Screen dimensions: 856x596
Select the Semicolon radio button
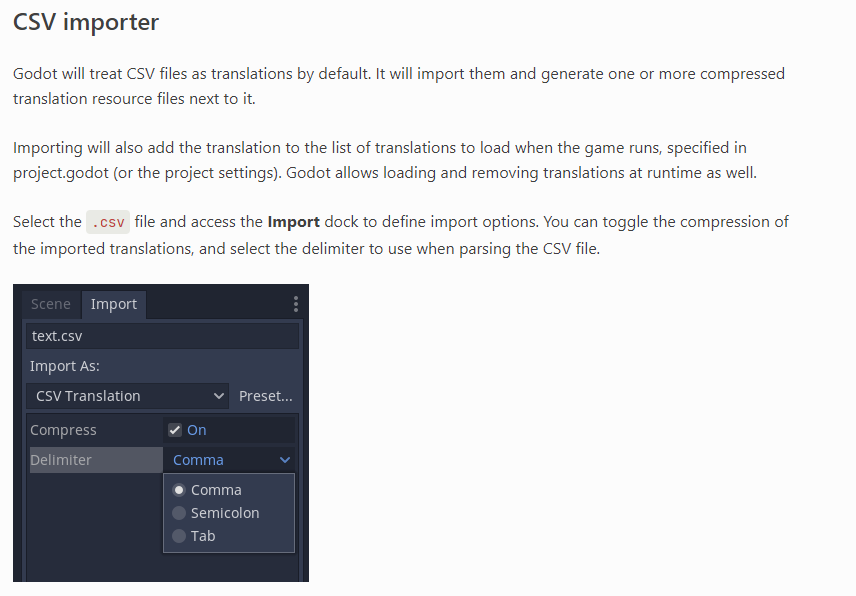point(180,512)
